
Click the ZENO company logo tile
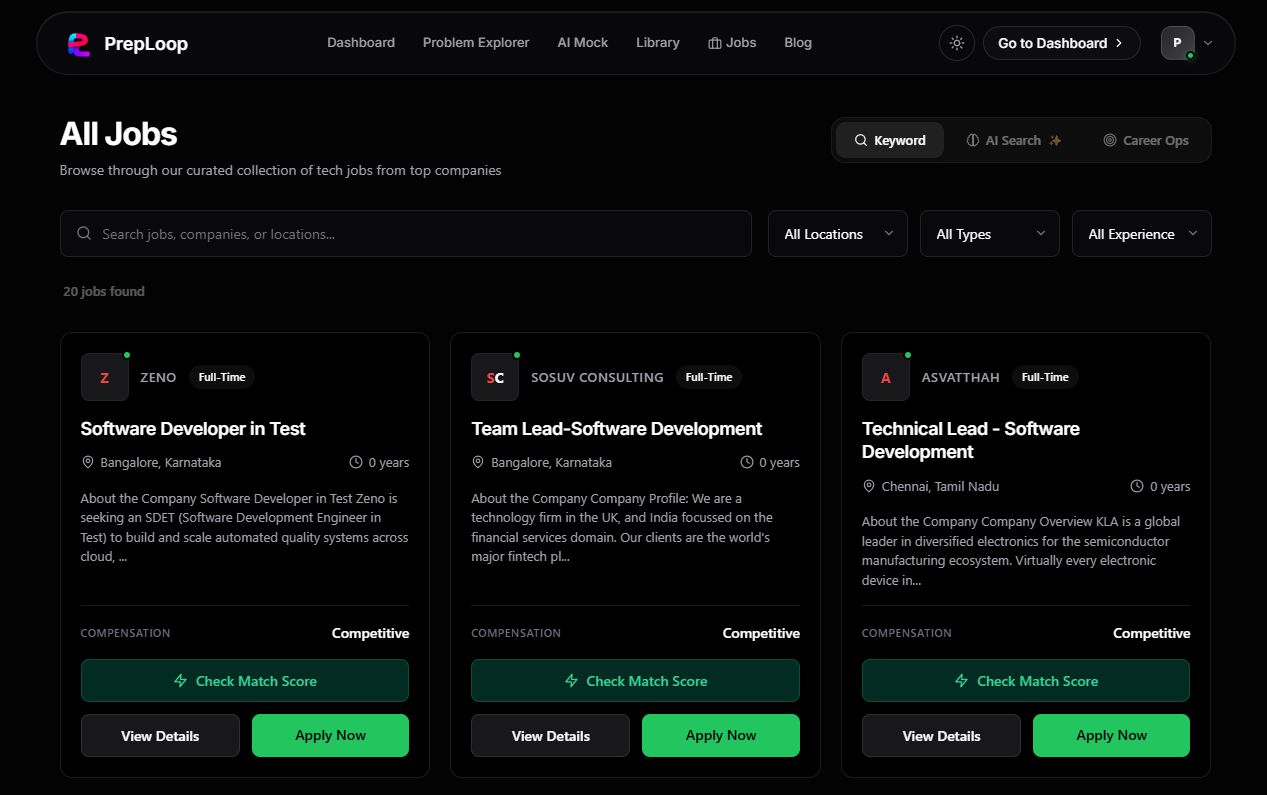pos(105,377)
